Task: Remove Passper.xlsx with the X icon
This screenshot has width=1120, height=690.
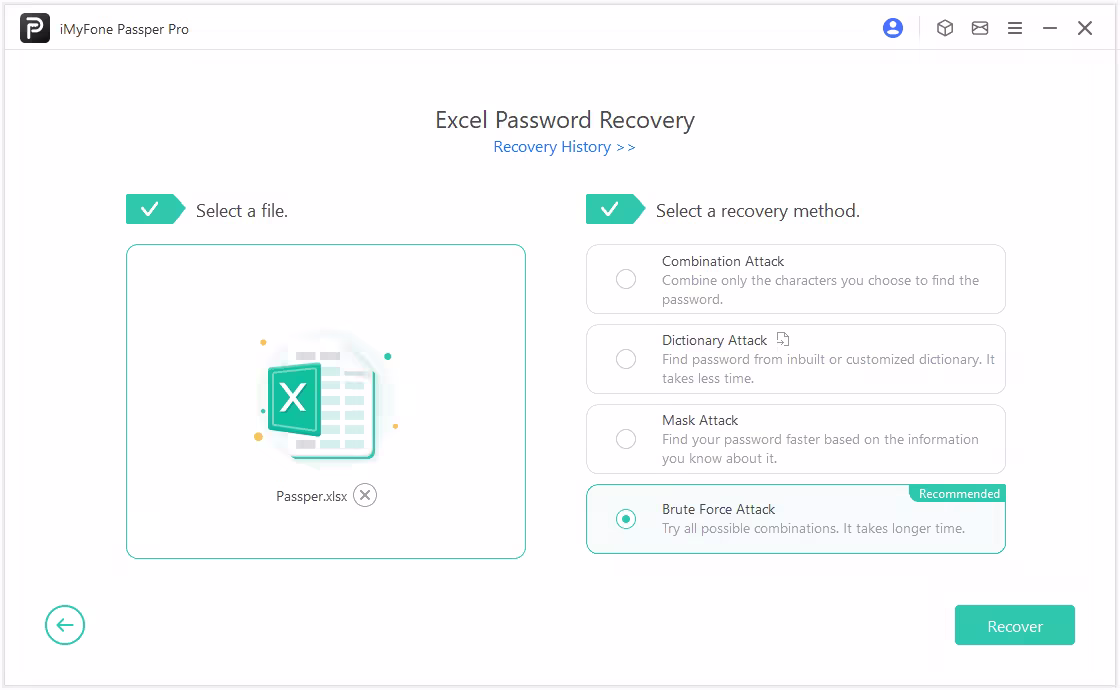Action: coord(365,495)
